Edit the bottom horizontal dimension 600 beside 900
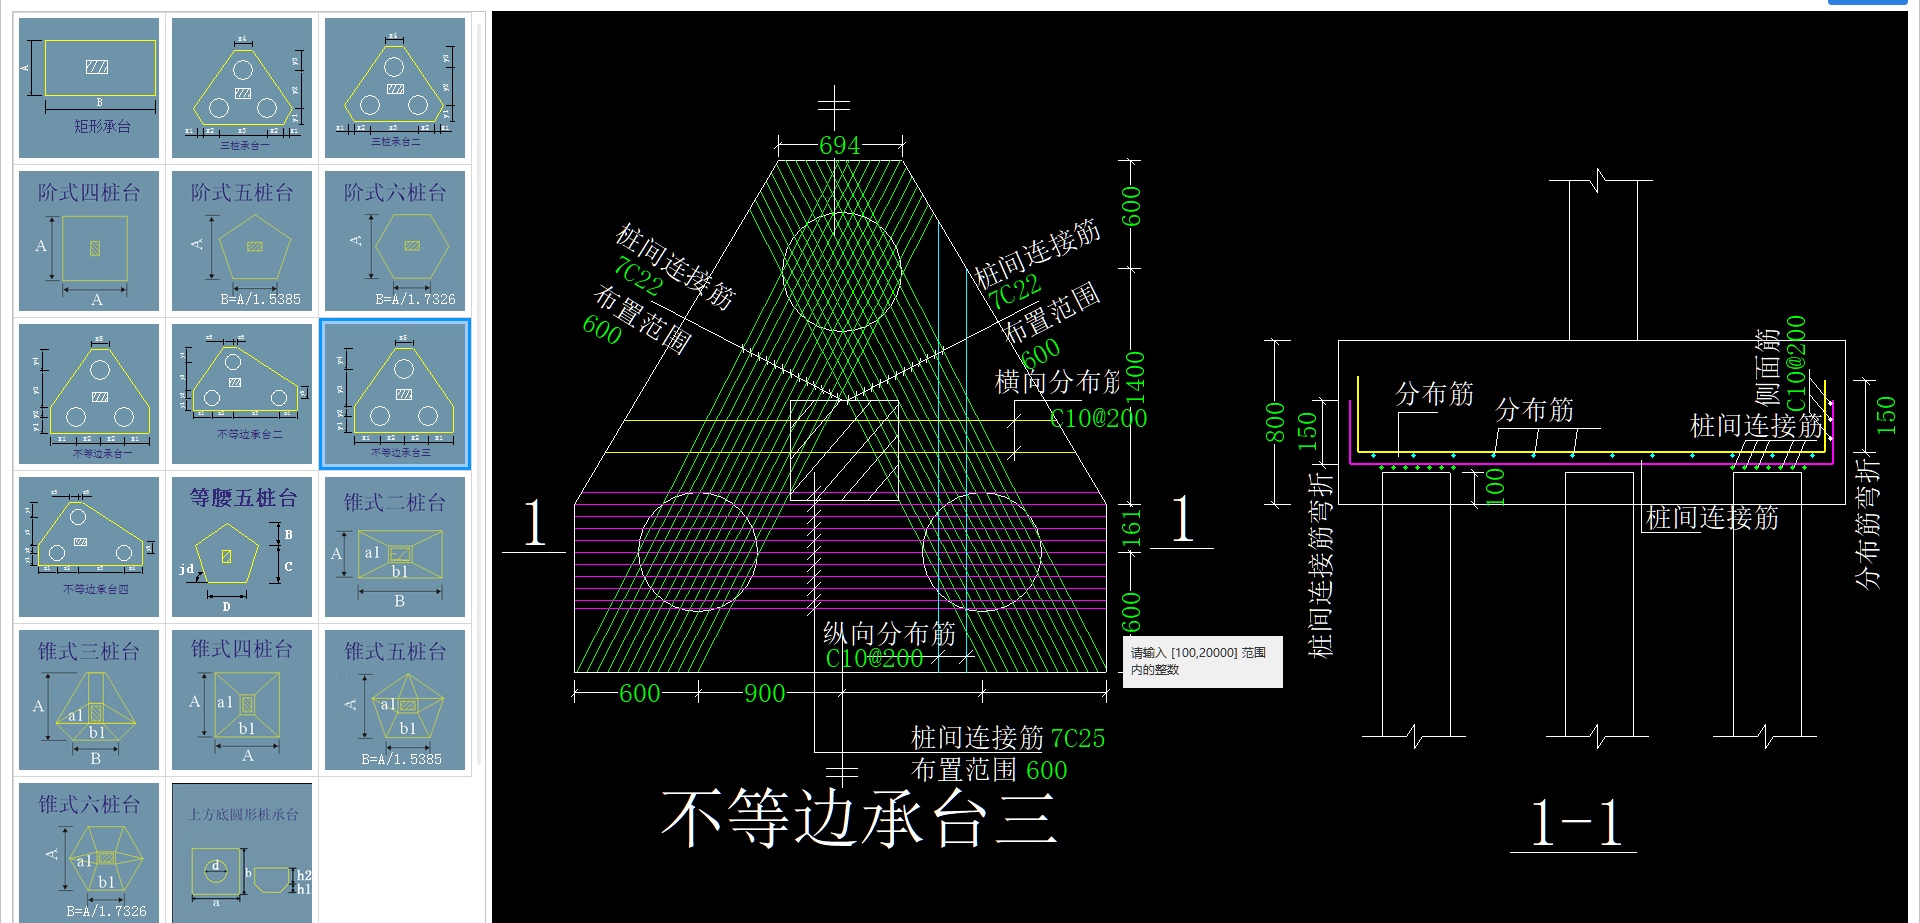1920x923 pixels. (x=640, y=693)
